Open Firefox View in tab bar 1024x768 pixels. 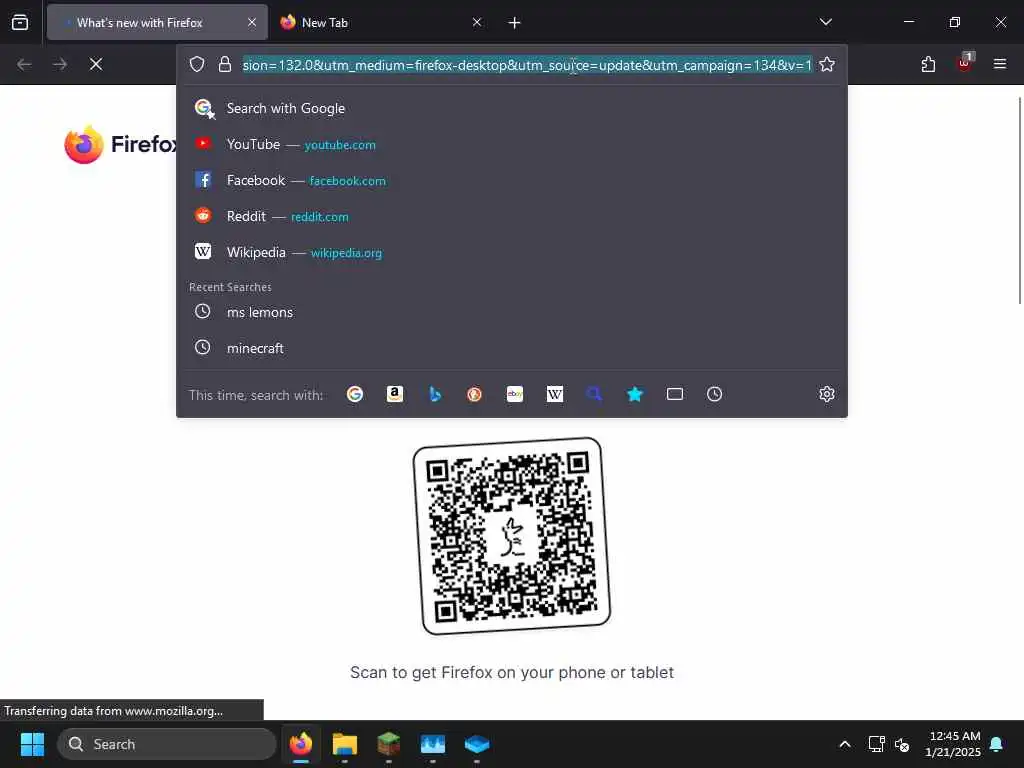pyautogui.click(x=20, y=22)
